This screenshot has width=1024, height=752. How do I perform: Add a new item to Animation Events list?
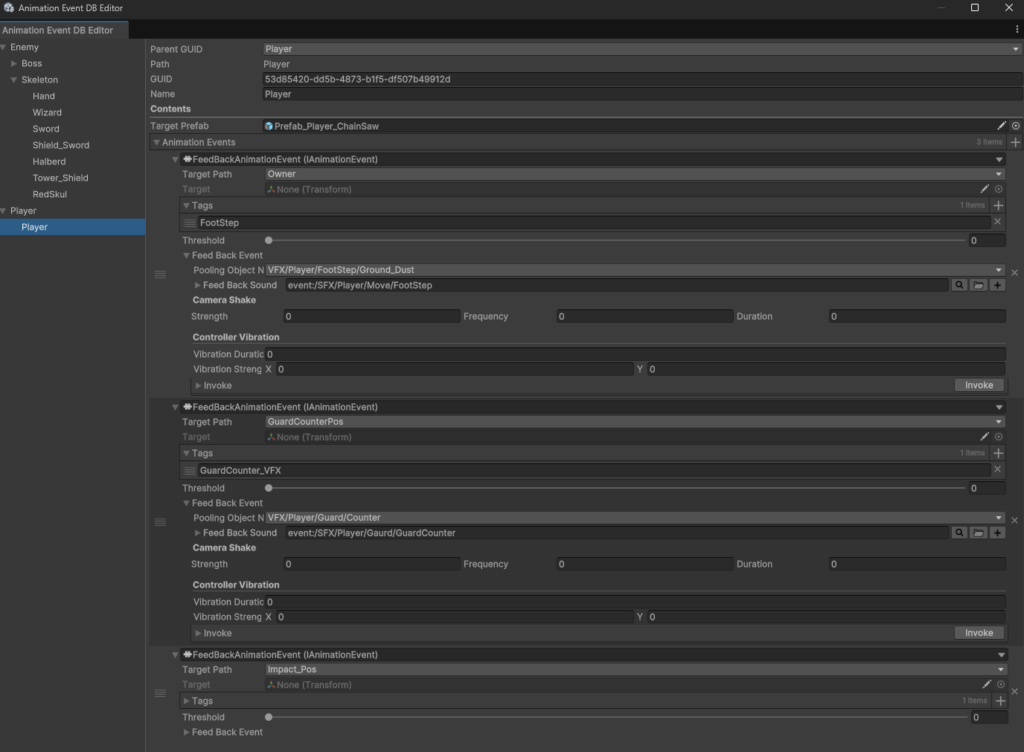[x=1015, y=143]
